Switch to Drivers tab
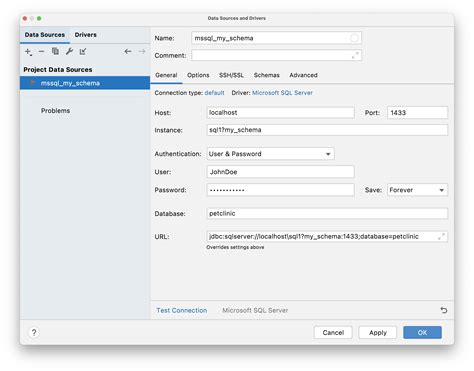The image size is (474, 371). [85, 35]
